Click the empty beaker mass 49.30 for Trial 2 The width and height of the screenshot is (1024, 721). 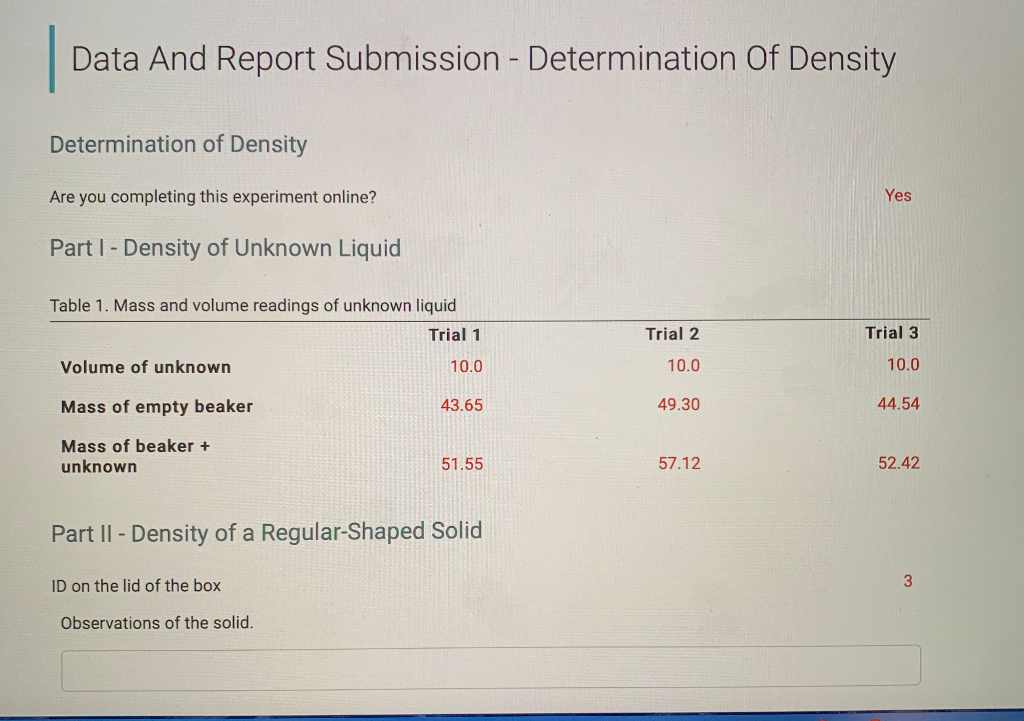679,404
